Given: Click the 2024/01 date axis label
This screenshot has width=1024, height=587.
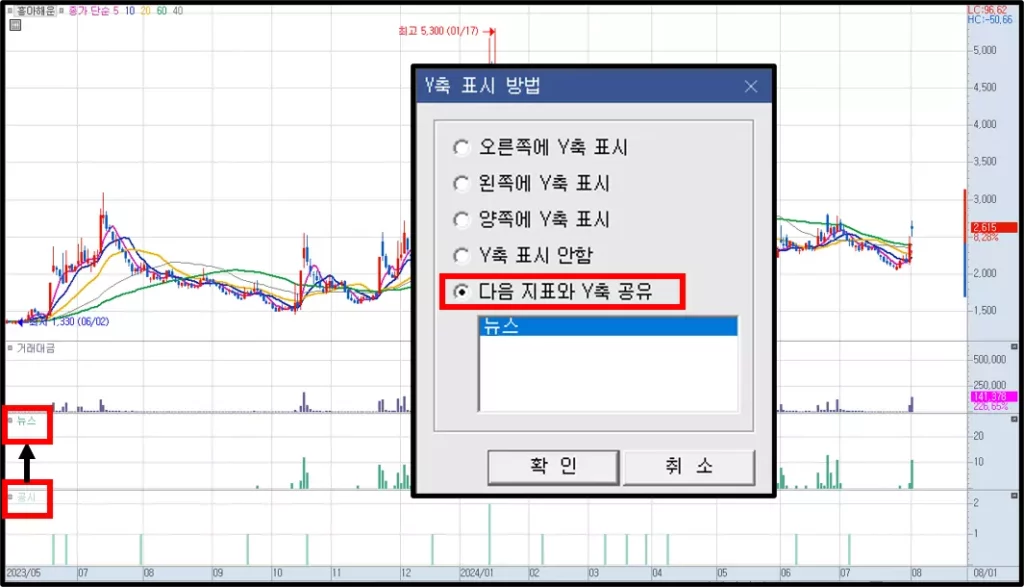Looking at the screenshot, I should (x=477, y=573).
